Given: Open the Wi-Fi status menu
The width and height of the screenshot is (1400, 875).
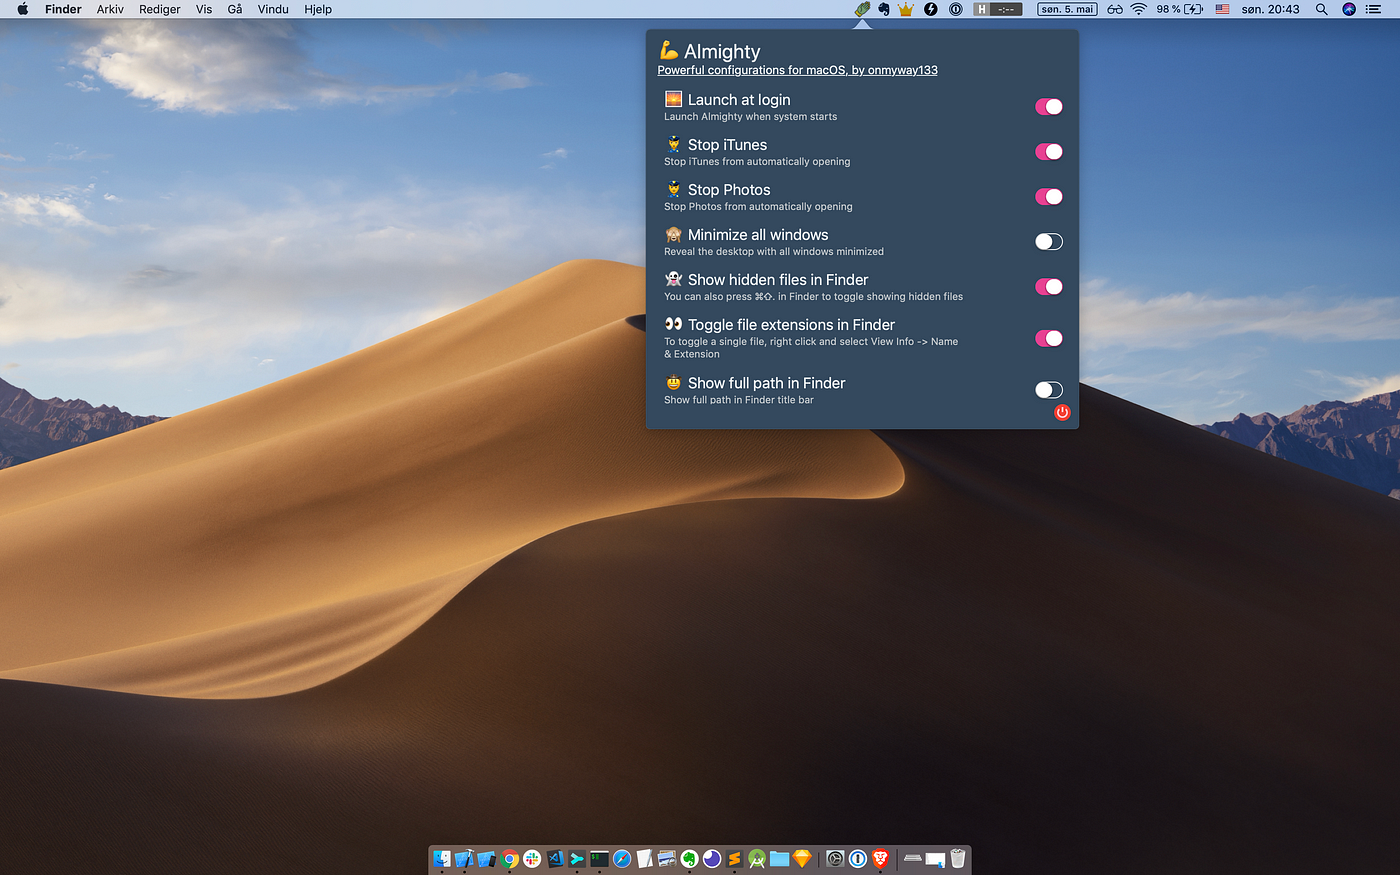Looking at the screenshot, I should point(1139,9).
